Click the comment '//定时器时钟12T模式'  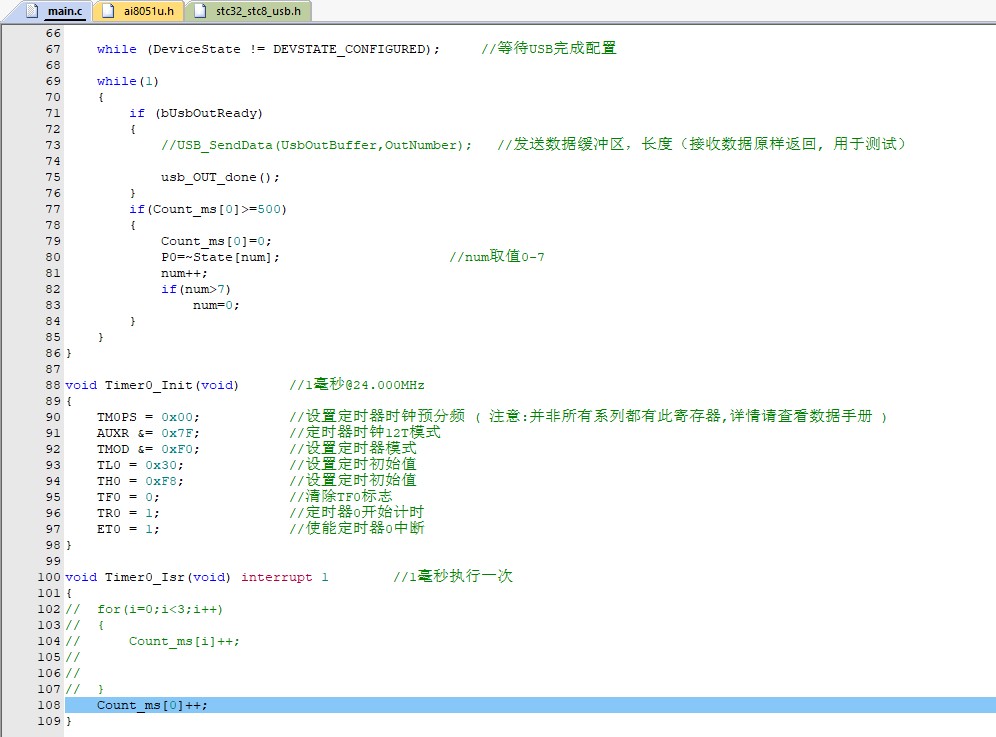[x=365, y=433]
